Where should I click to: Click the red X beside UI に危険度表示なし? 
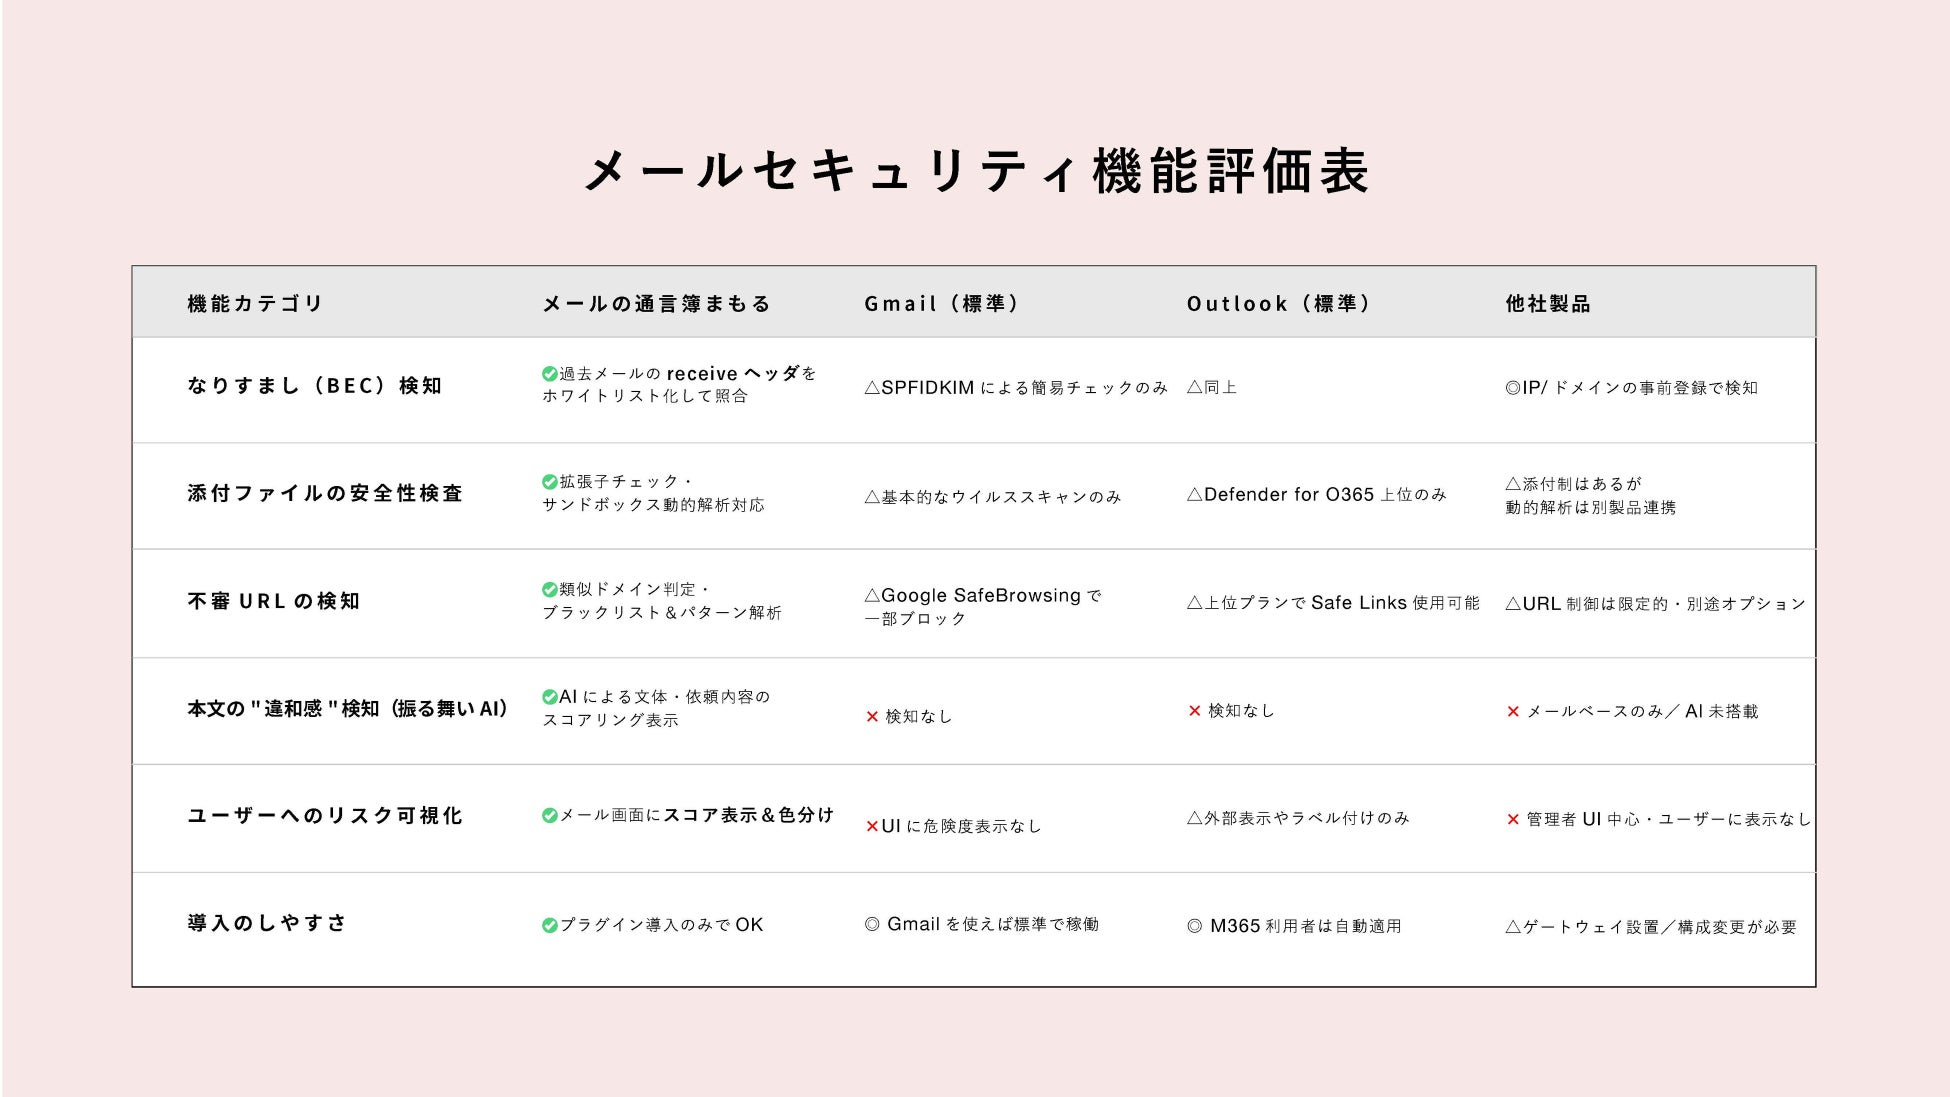tap(871, 827)
